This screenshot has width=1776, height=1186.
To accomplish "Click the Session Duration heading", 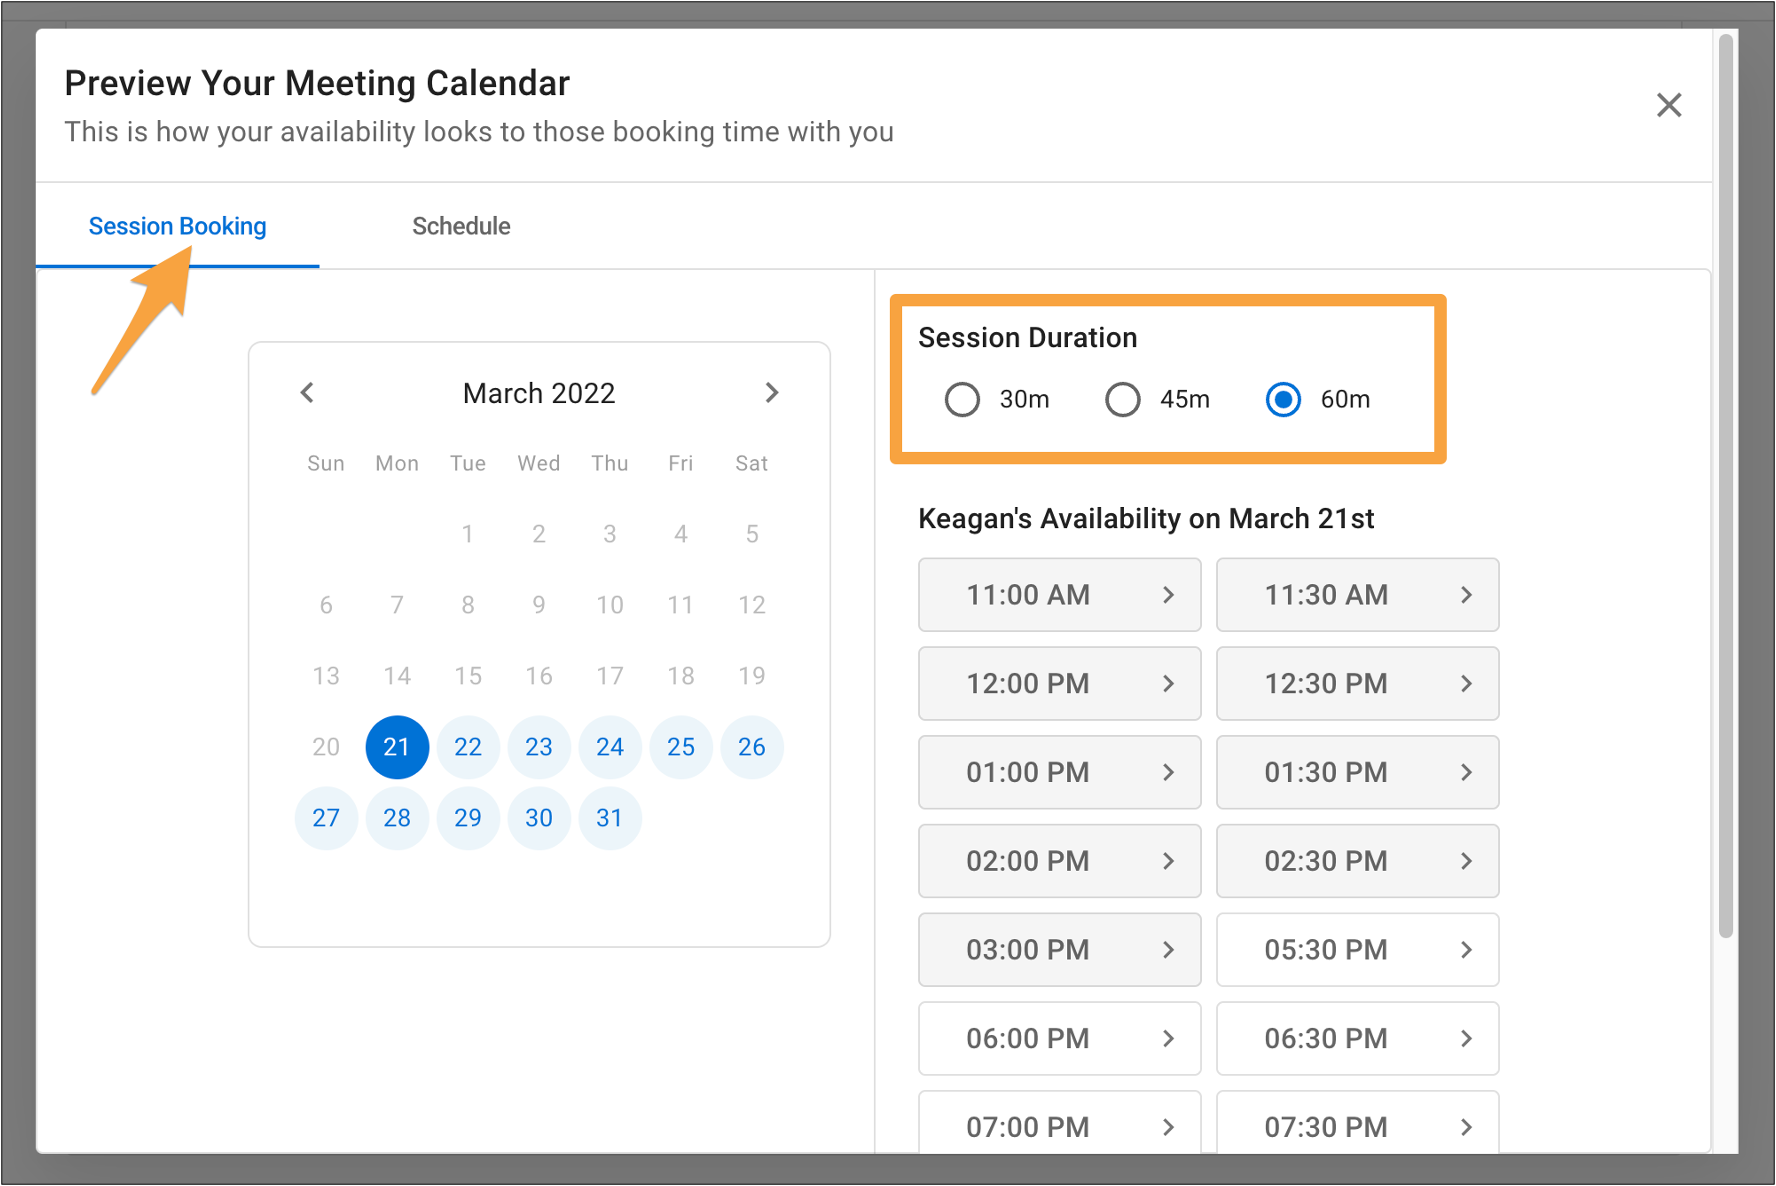I will (x=1028, y=338).
